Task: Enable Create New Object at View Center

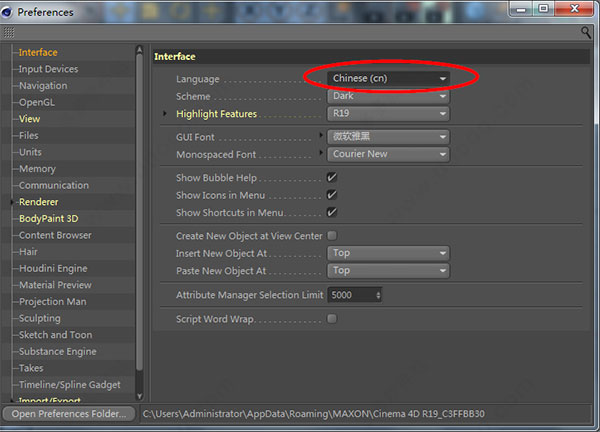Action: coord(332,236)
